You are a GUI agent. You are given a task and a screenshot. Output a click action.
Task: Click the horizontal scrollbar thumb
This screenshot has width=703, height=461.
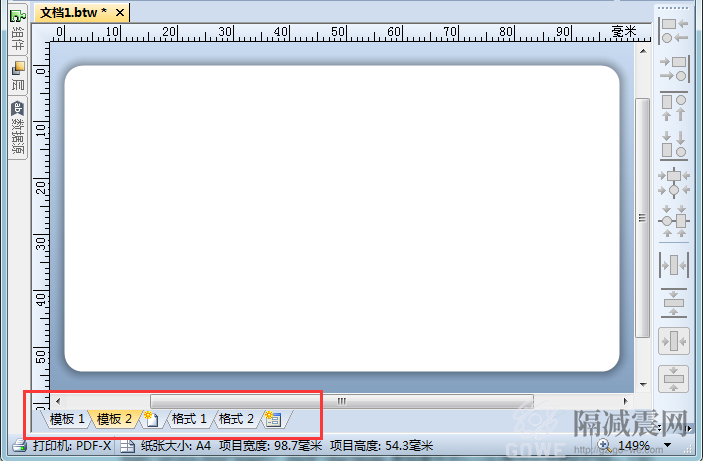[340, 401]
